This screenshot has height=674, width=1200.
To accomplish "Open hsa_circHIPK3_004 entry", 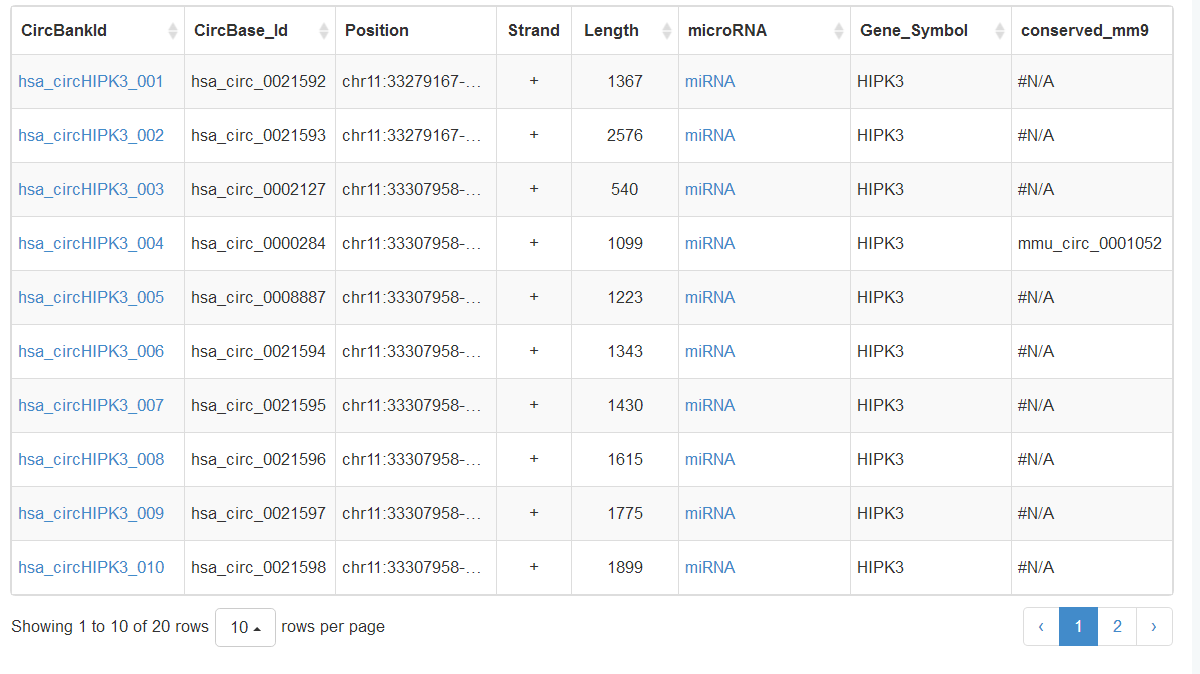I will click(91, 244).
